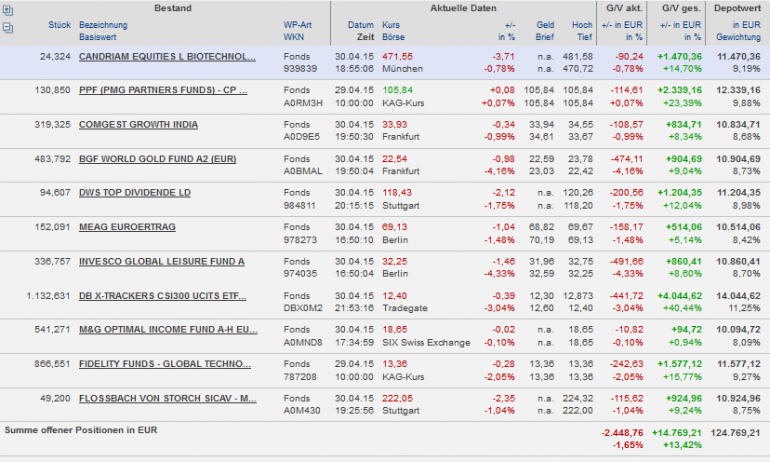
Task: Open BGF WORLD GOLD FUND A2 (EUR) link
Action: click(x=158, y=159)
